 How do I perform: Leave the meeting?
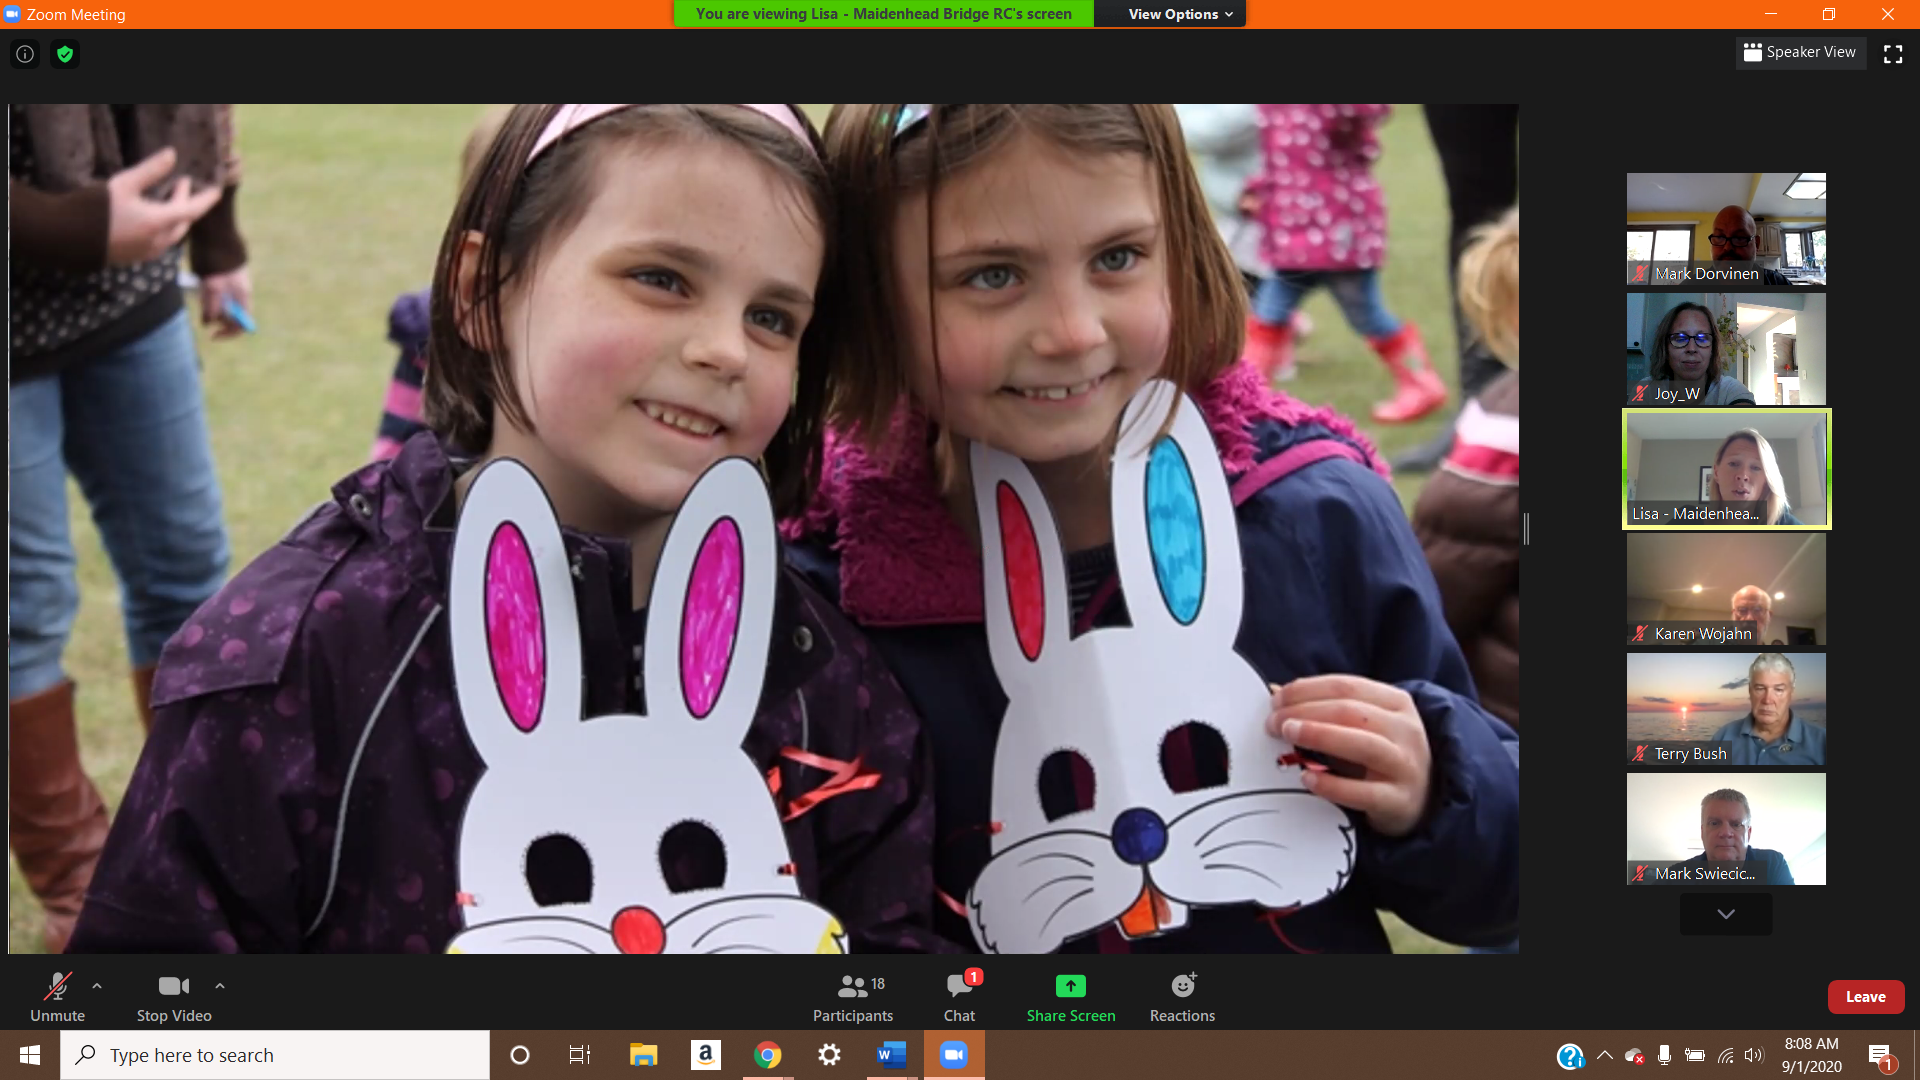(1866, 997)
